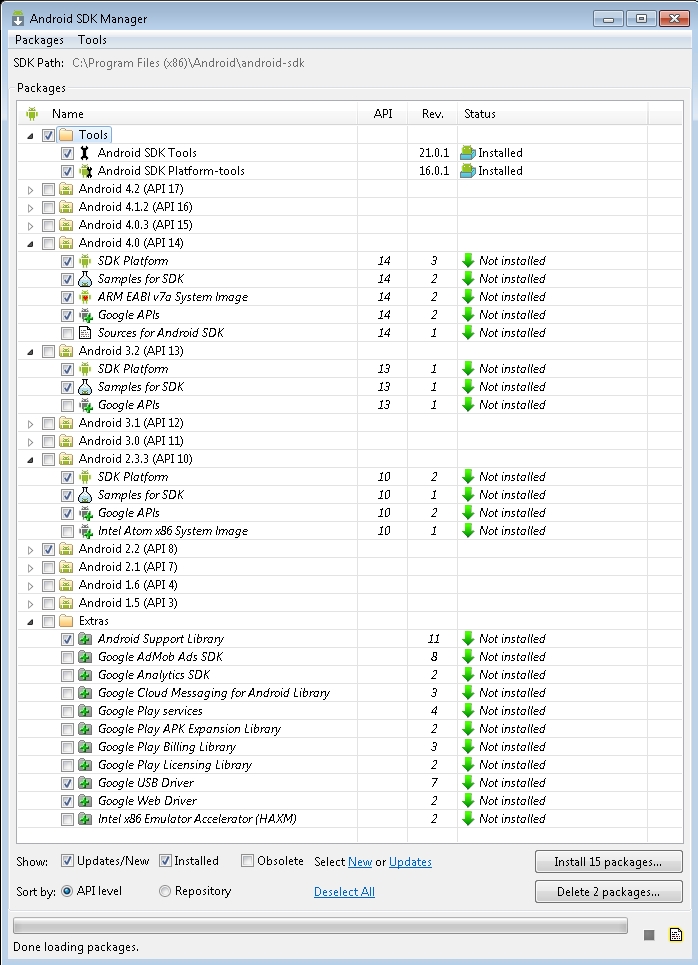
Task: Click the green download arrow for Google Web Driver
Action: pyautogui.click(x=468, y=801)
